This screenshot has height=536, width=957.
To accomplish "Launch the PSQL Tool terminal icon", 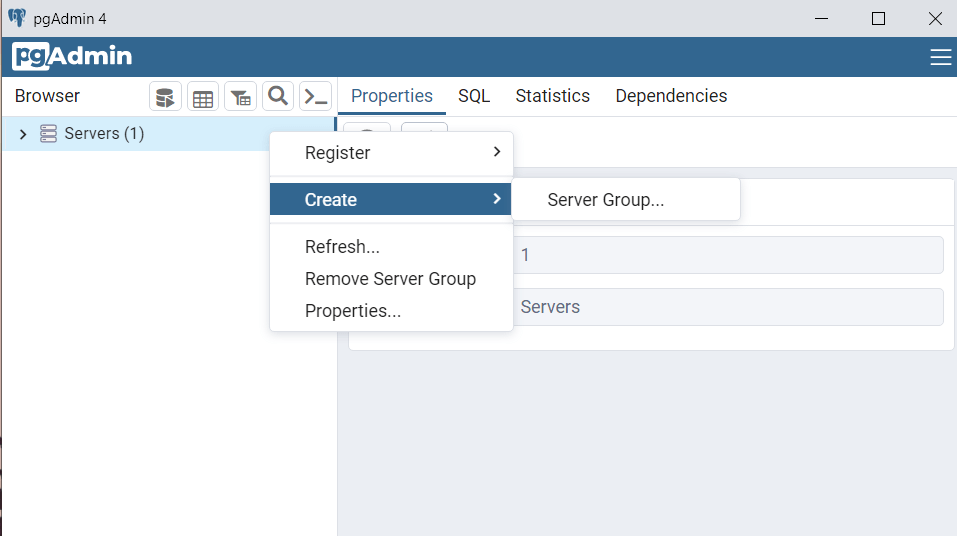I will pos(315,97).
